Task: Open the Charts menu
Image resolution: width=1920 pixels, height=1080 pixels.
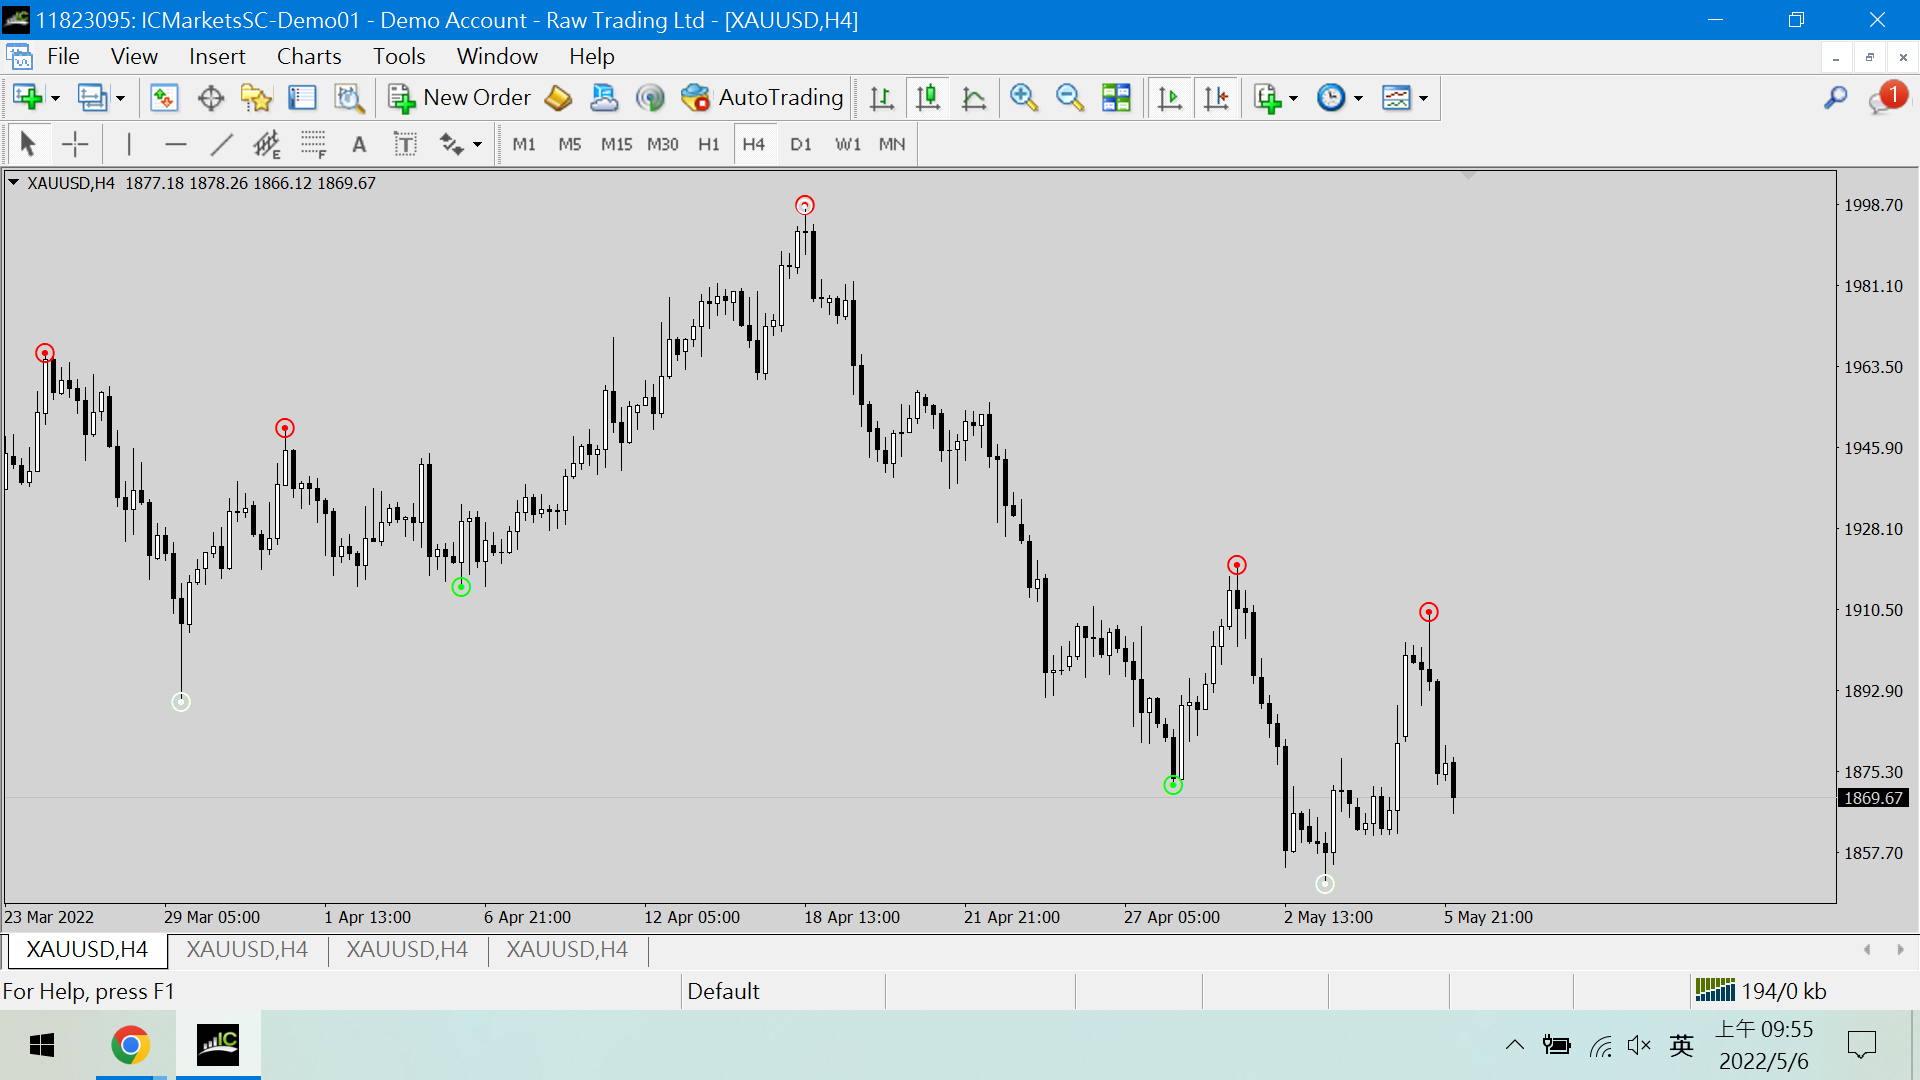Action: tap(308, 56)
